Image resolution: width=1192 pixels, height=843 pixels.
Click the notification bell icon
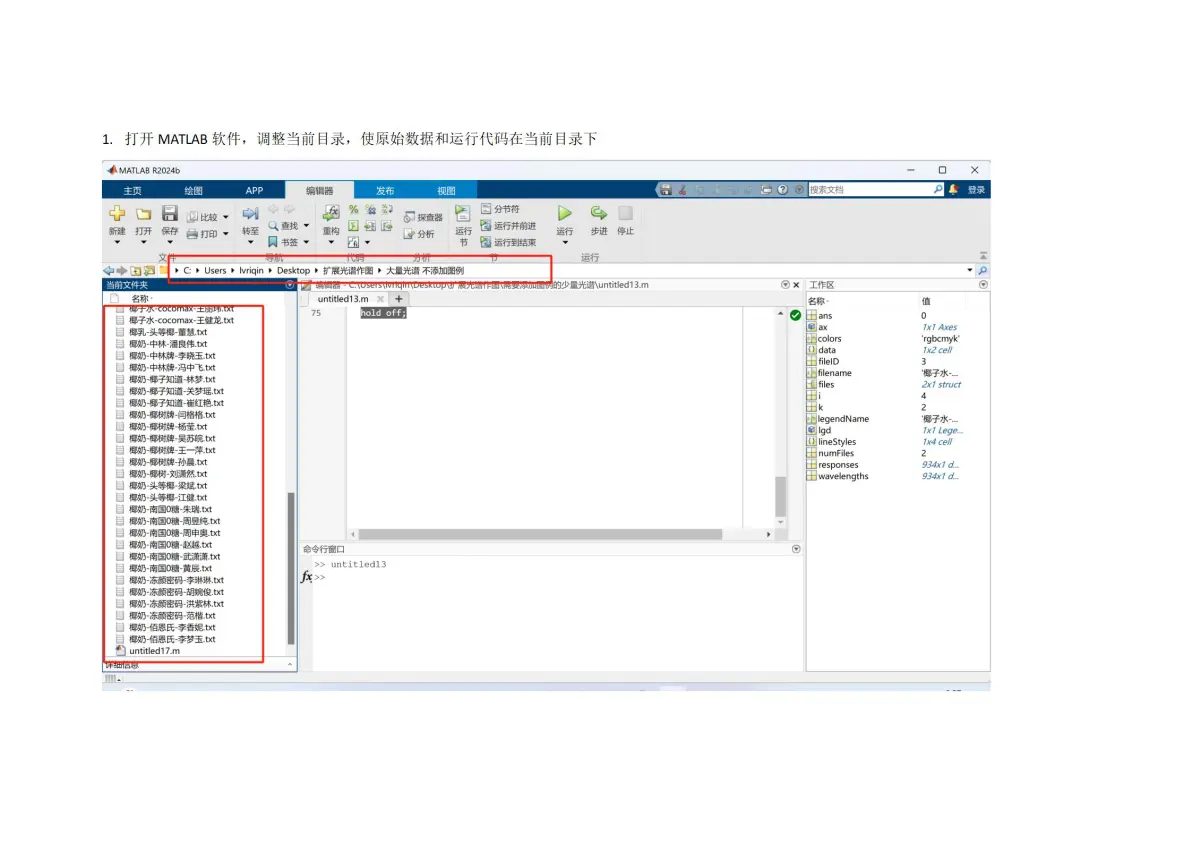click(953, 189)
